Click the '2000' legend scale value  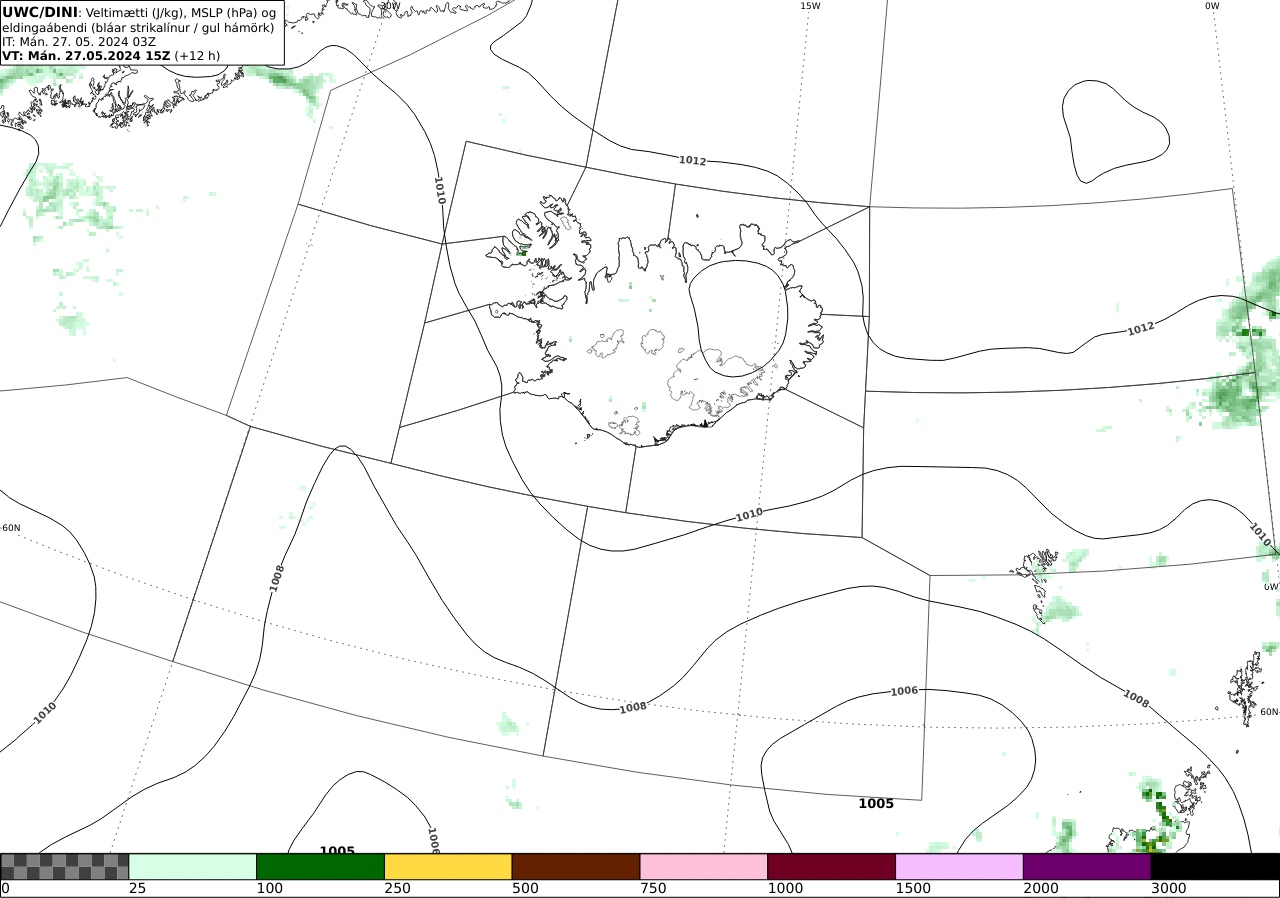pos(1041,888)
